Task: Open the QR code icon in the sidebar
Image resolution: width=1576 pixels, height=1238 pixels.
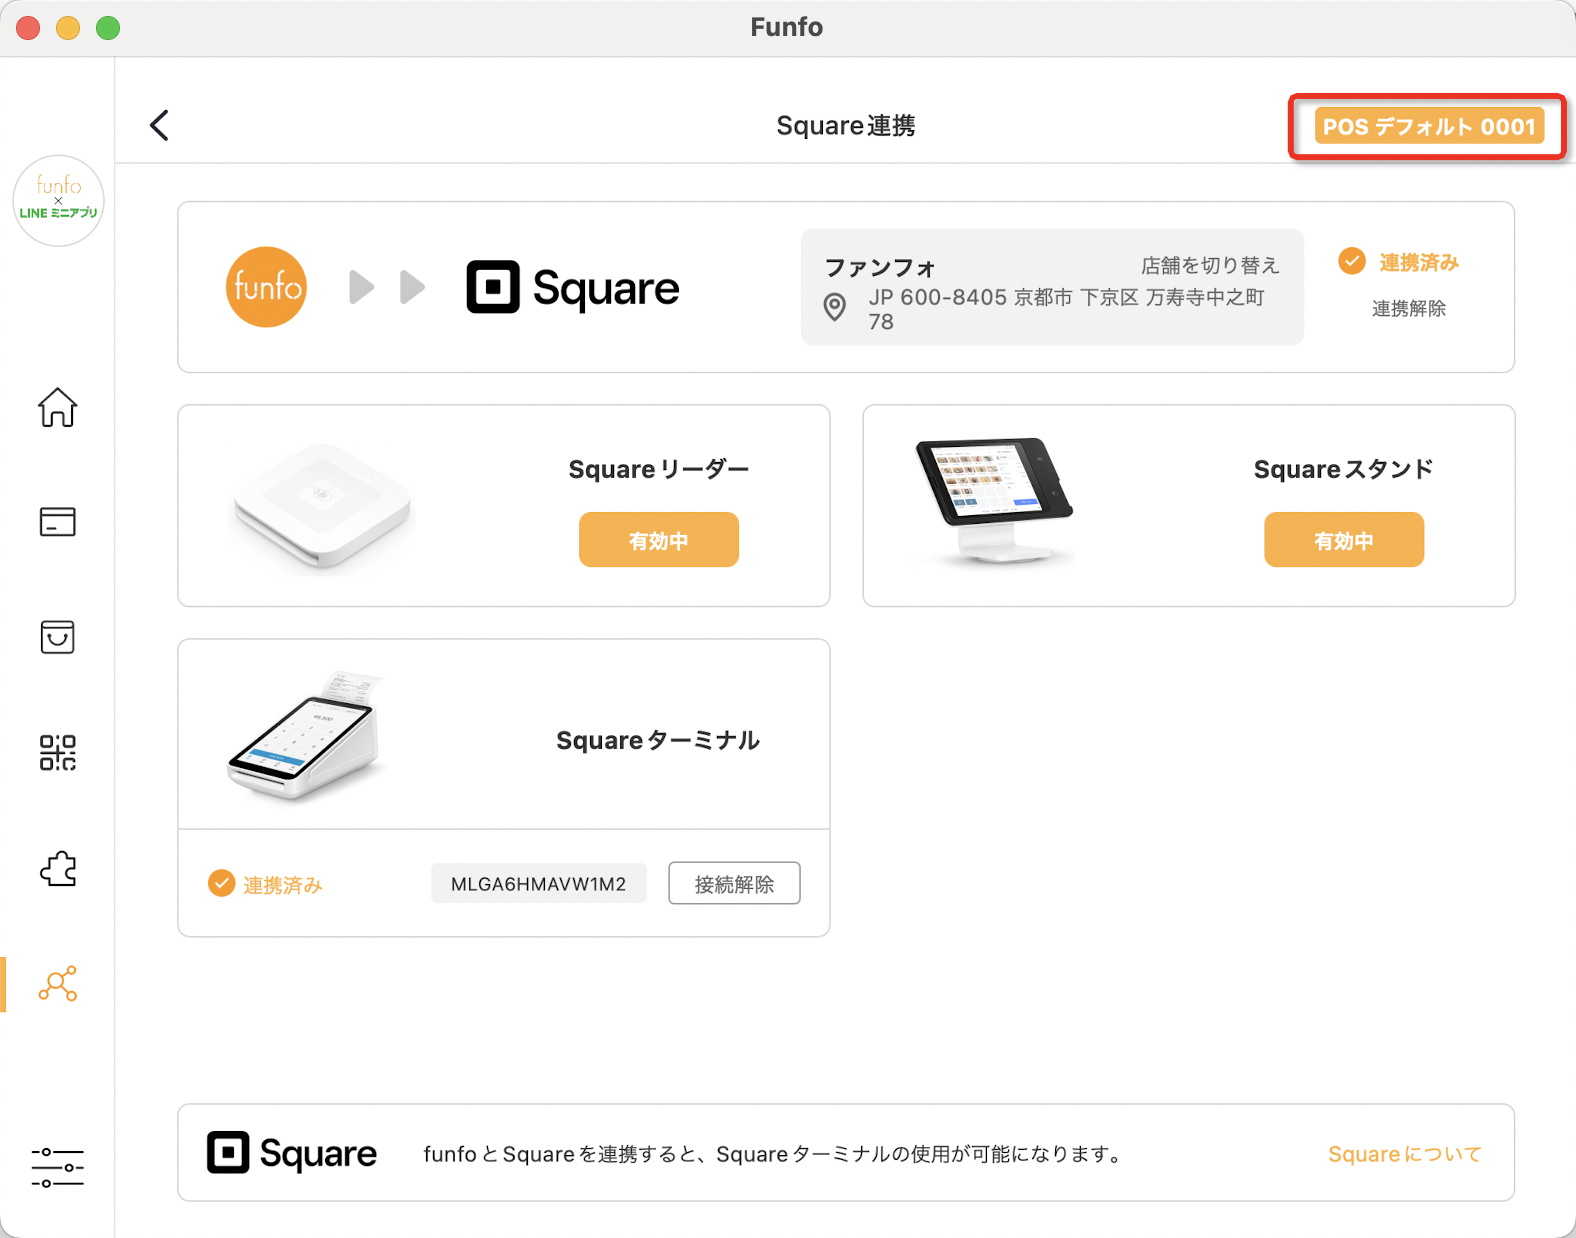Action: [x=57, y=752]
